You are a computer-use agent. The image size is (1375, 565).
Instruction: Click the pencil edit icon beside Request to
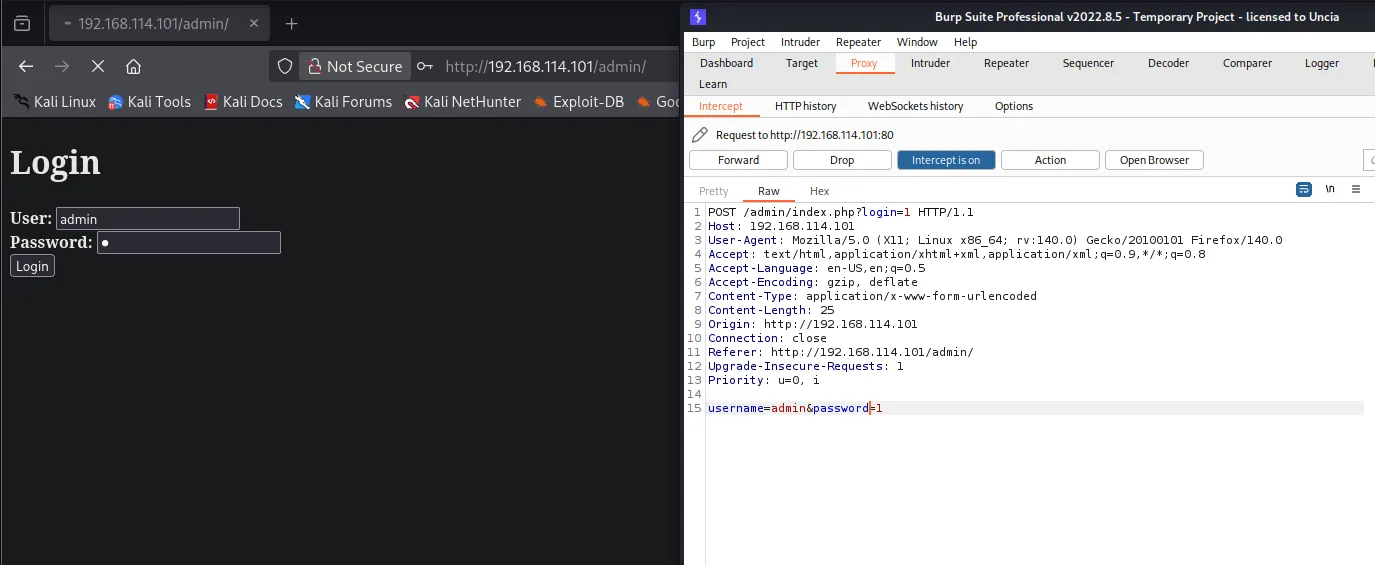(x=700, y=134)
